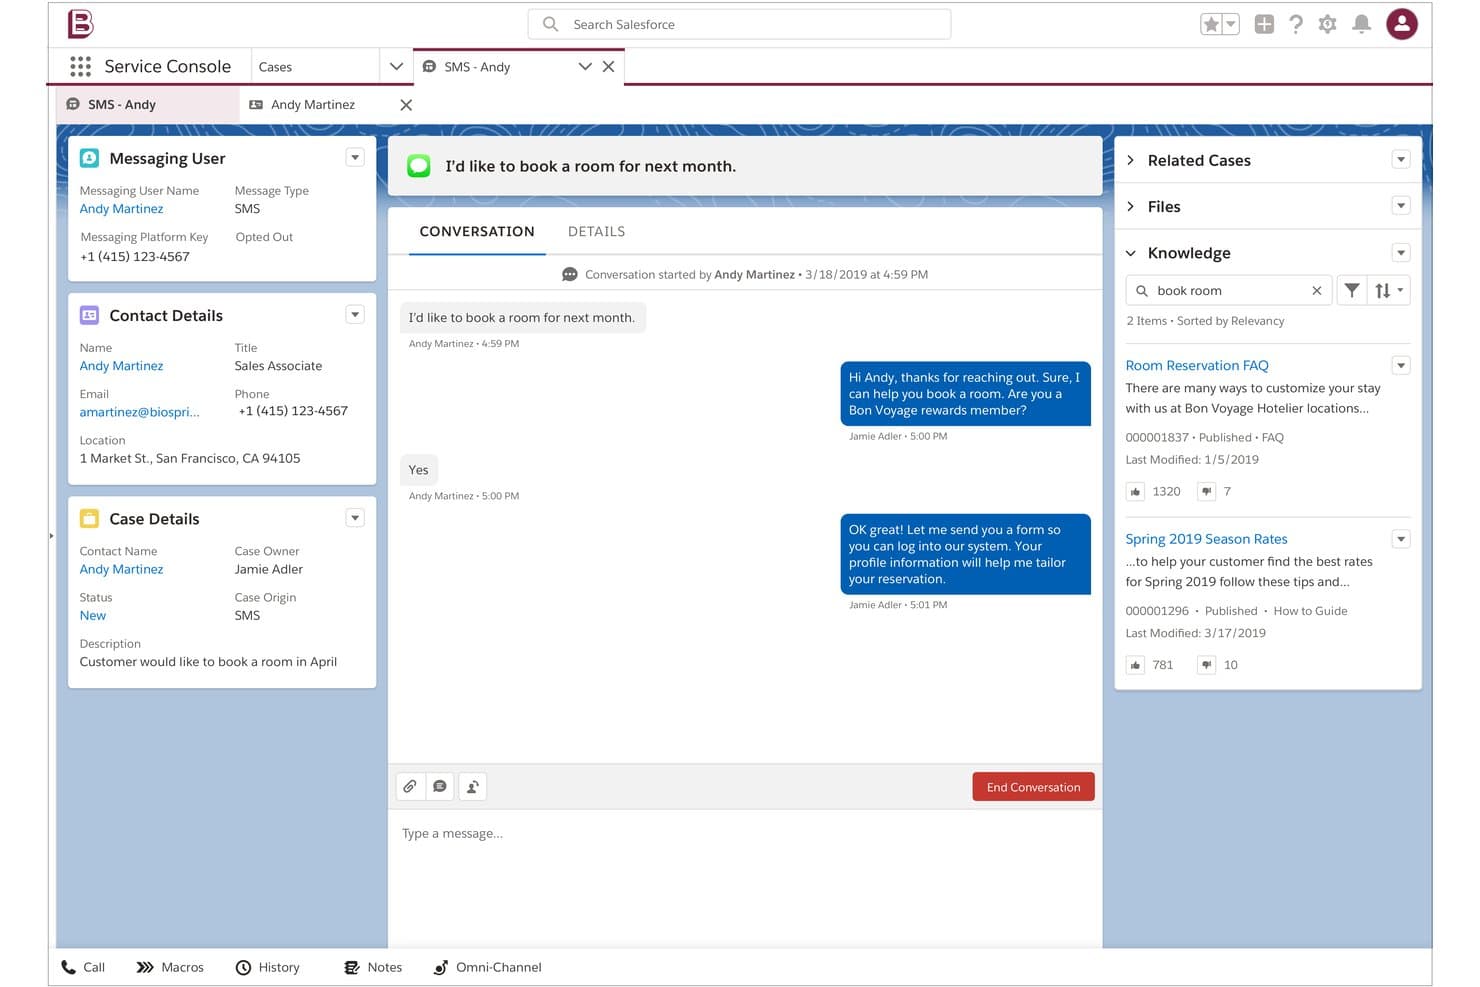The height and width of the screenshot is (987, 1480).
Task: Open the Favorites star icon
Action: pos(1211,24)
